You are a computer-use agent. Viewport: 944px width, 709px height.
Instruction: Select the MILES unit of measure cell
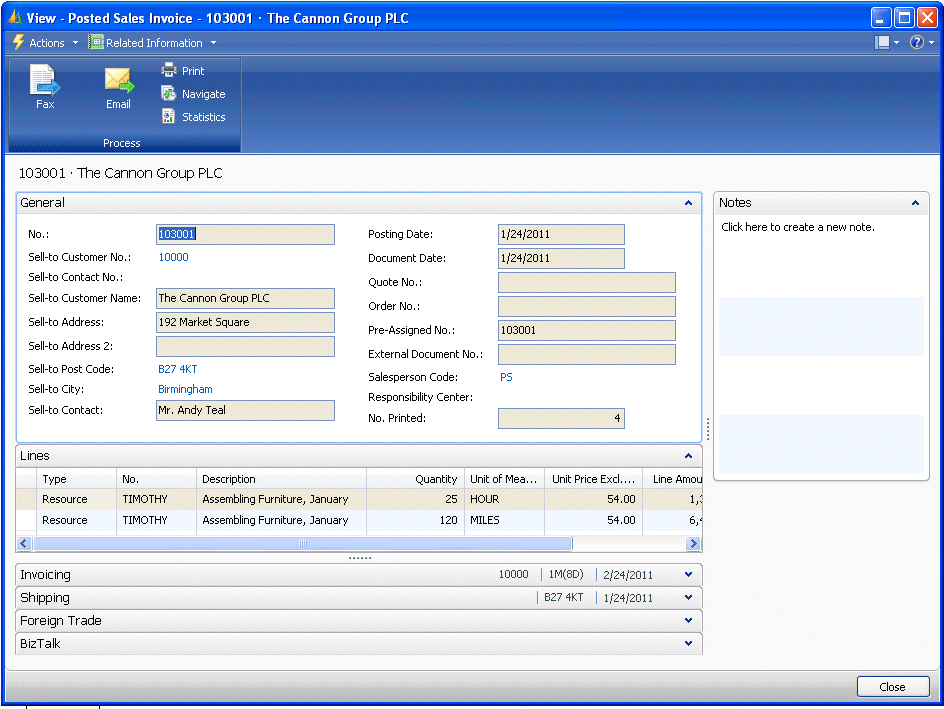pos(505,520)
